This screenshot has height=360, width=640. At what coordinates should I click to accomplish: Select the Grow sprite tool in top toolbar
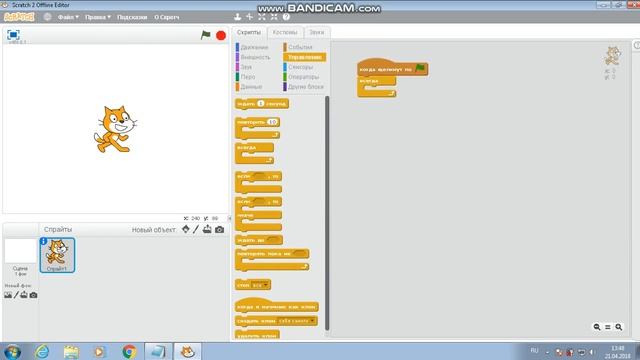(262, 17)
